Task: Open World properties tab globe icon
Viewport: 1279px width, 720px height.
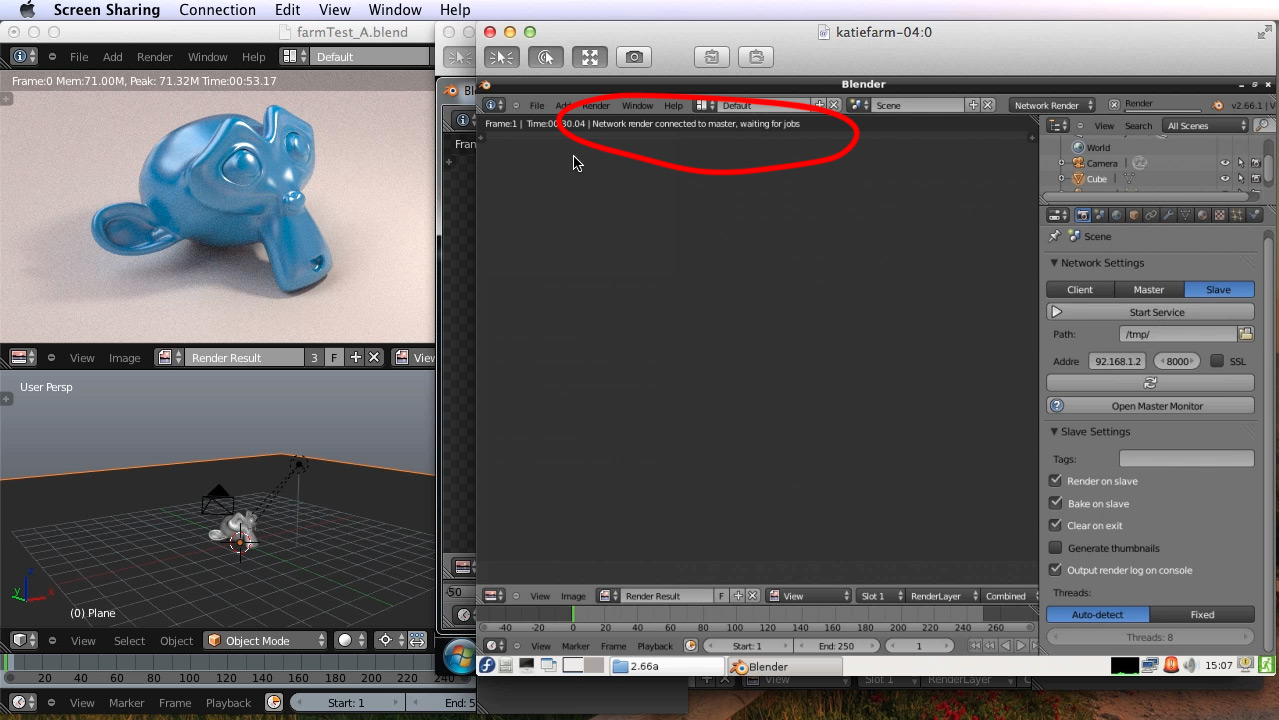Action: pos(1117,215)
